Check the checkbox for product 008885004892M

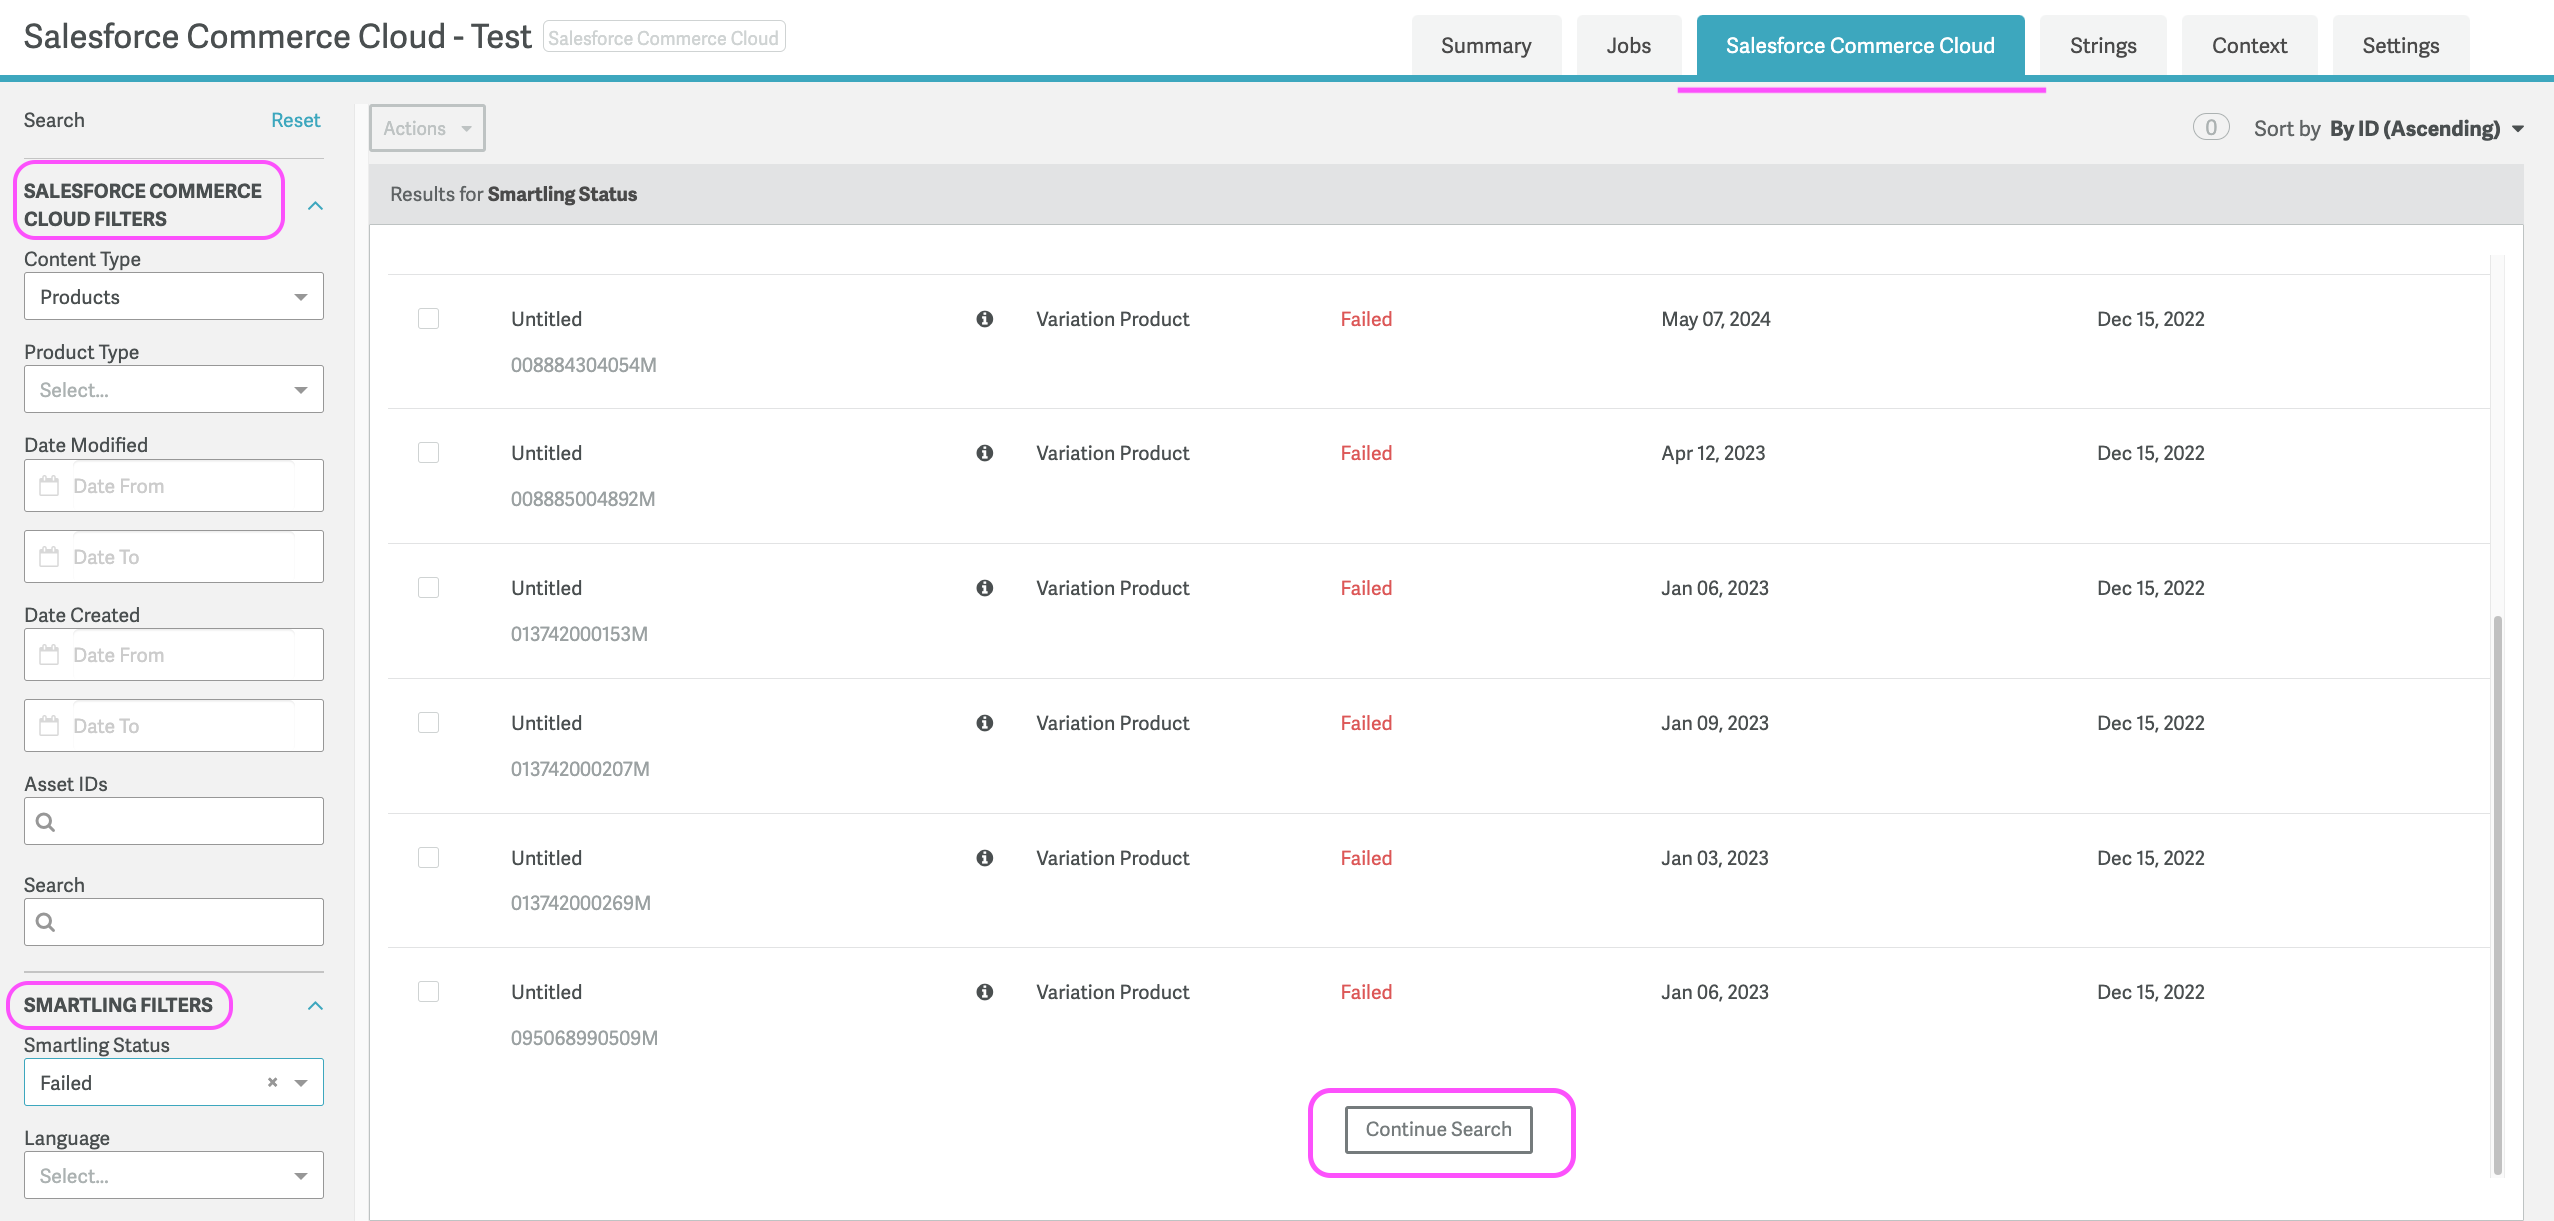[x=429, y=452]
